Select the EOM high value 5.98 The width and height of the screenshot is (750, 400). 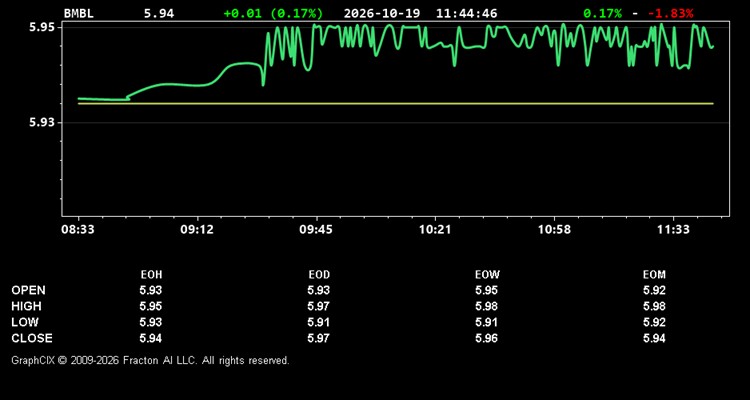[x=654, y=306]
